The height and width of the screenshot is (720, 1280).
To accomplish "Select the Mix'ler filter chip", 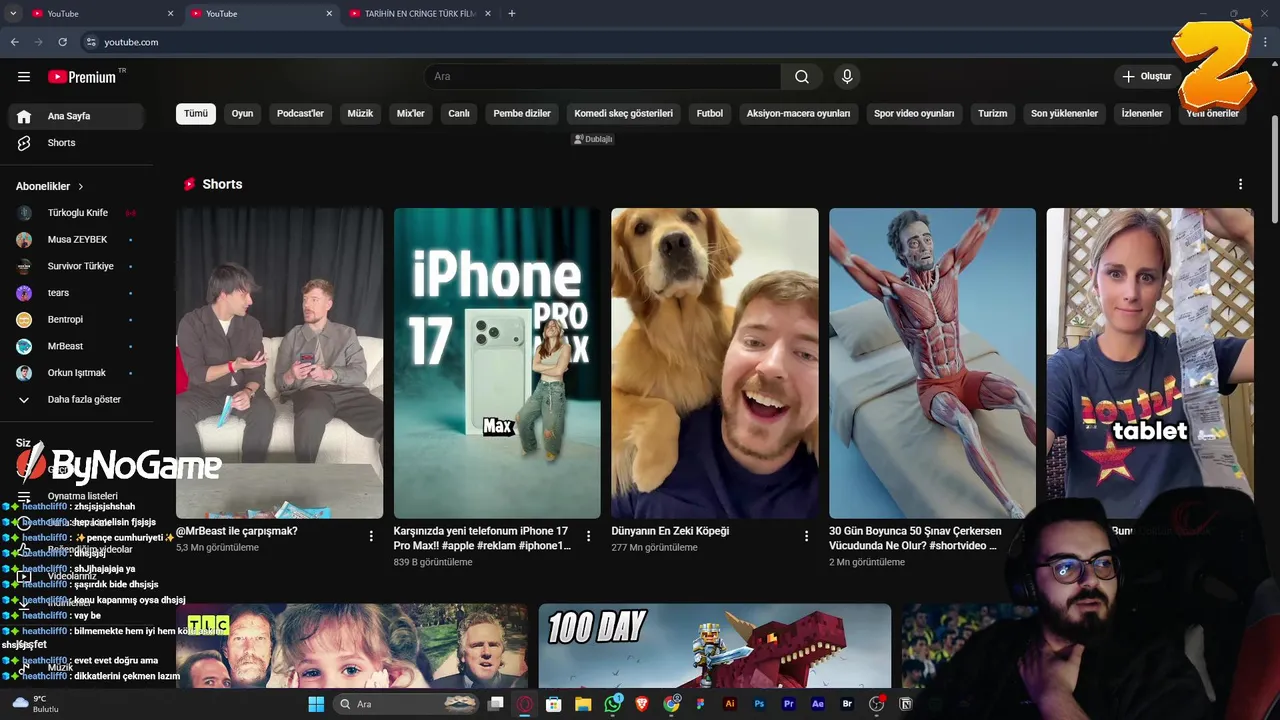I will pyautogui.click(x=411, y=114).
